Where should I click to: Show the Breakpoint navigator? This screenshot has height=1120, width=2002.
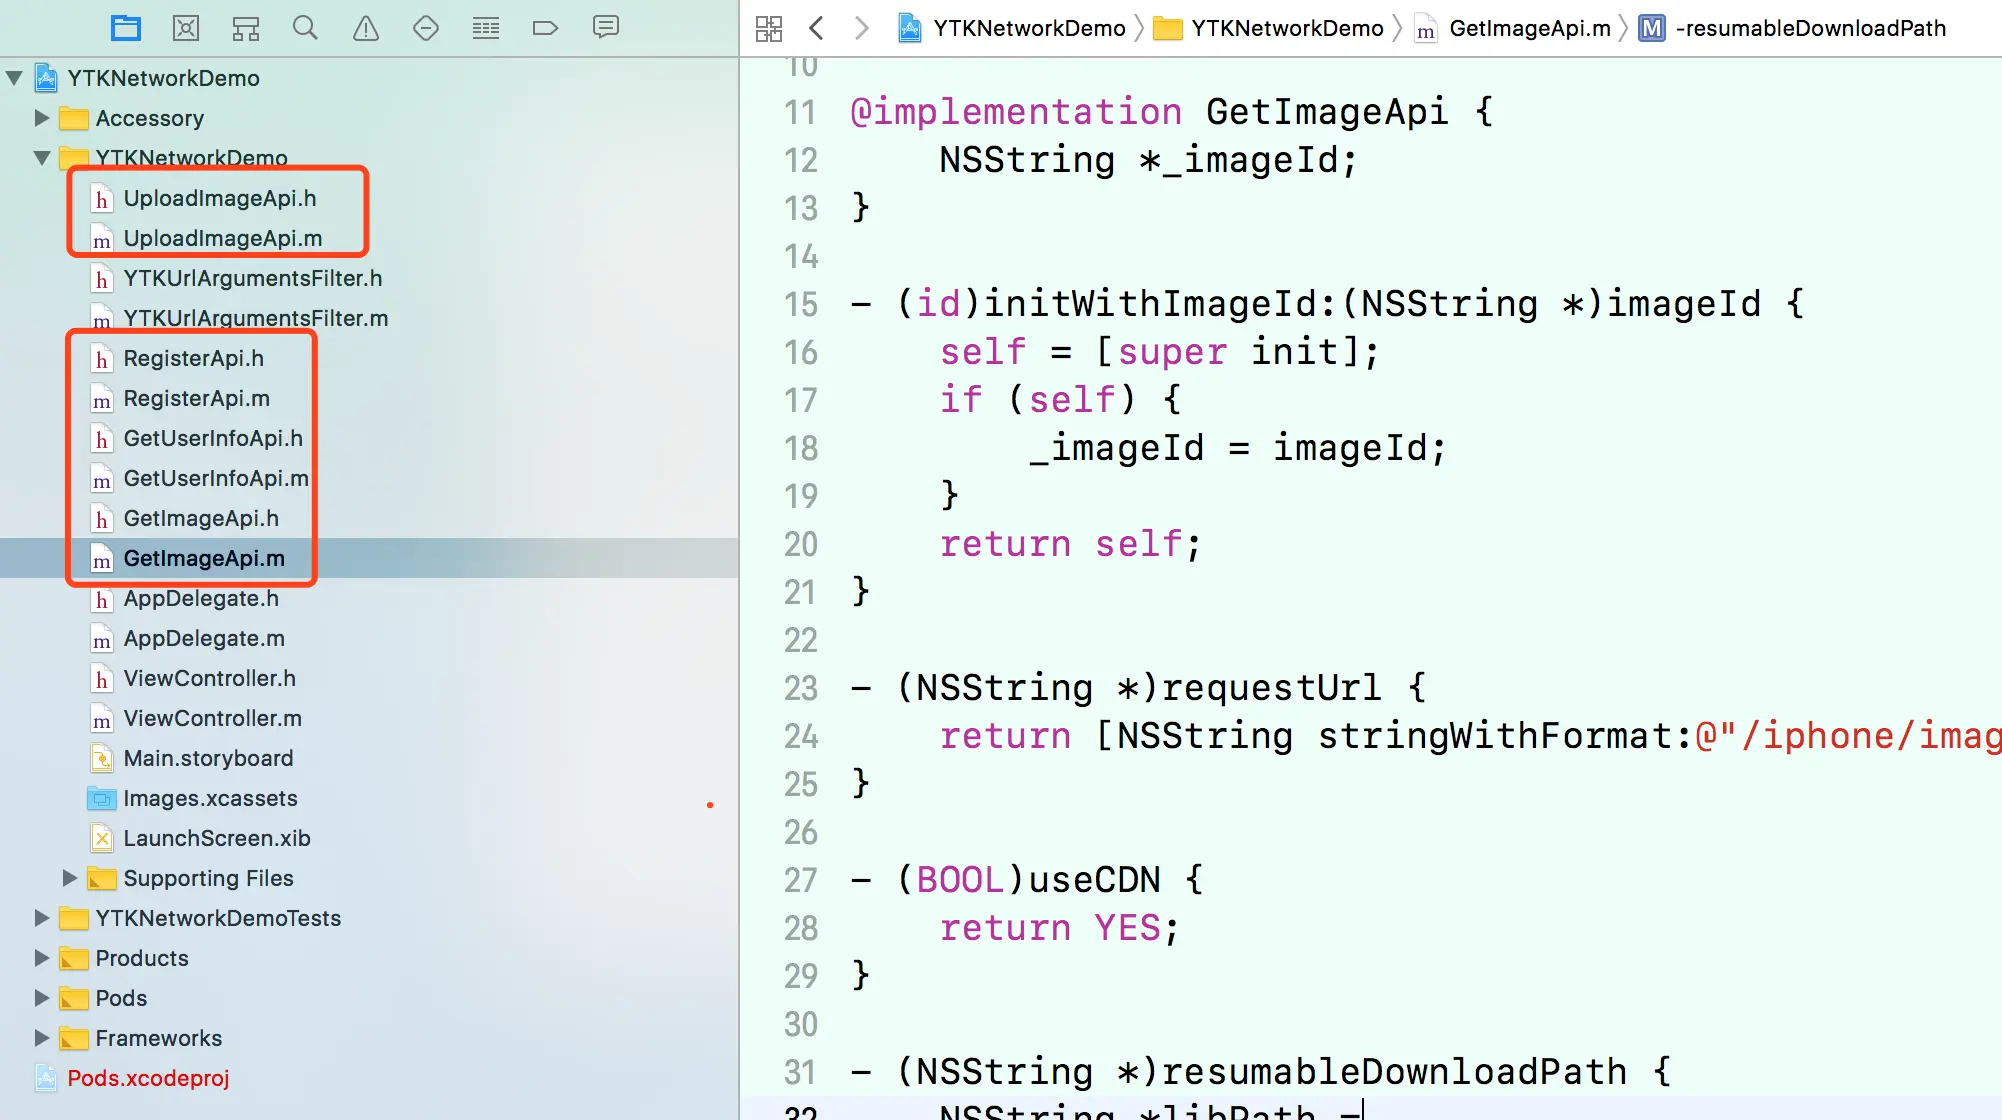point(545,28)
